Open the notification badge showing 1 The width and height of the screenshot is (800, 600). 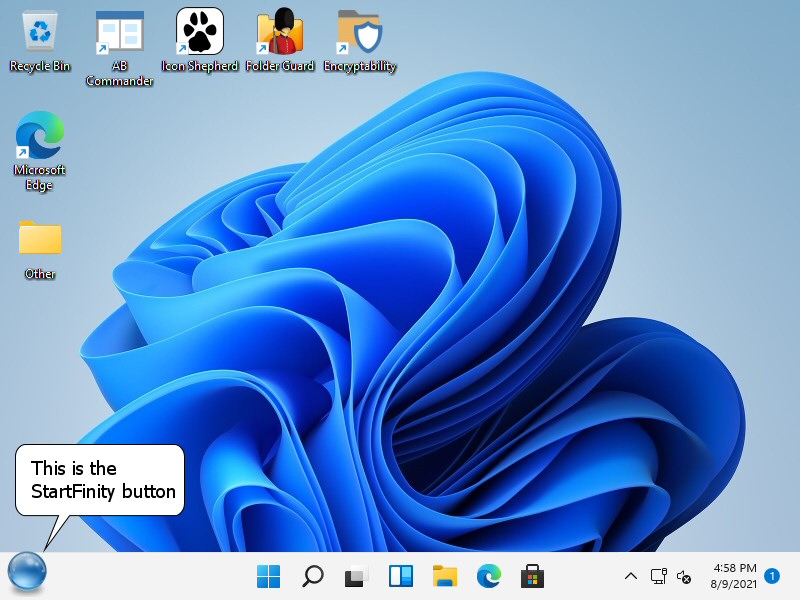point(772,576)
